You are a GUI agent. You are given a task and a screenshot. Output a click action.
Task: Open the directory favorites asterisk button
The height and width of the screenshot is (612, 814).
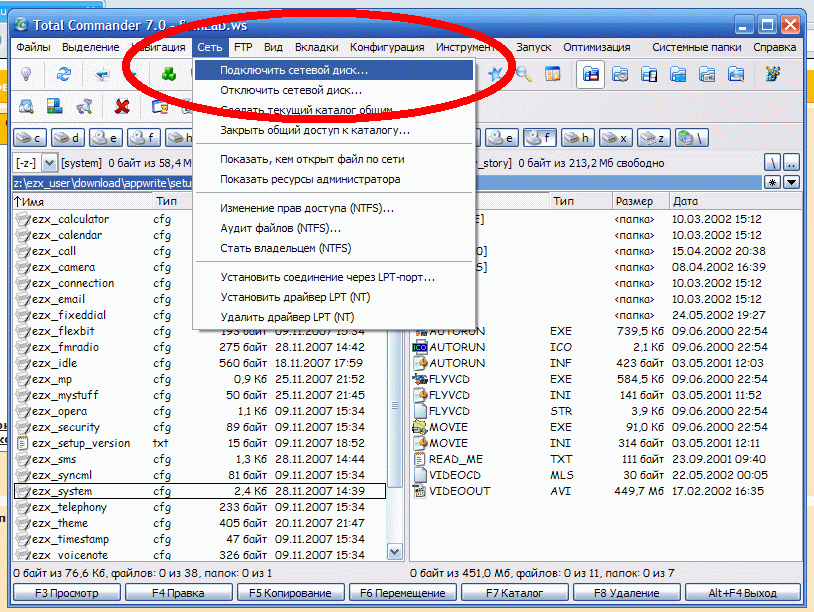772,183
